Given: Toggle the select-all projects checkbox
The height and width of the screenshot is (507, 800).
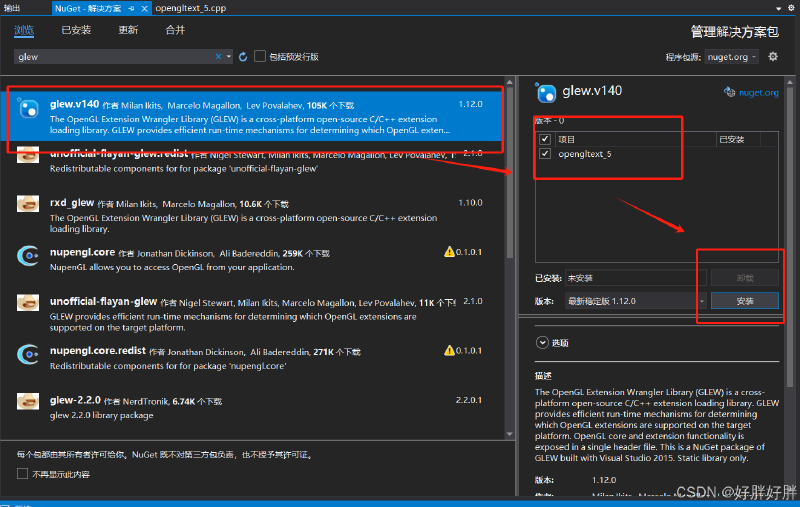Looking at the screenshot, I should (x=545, y=139).
